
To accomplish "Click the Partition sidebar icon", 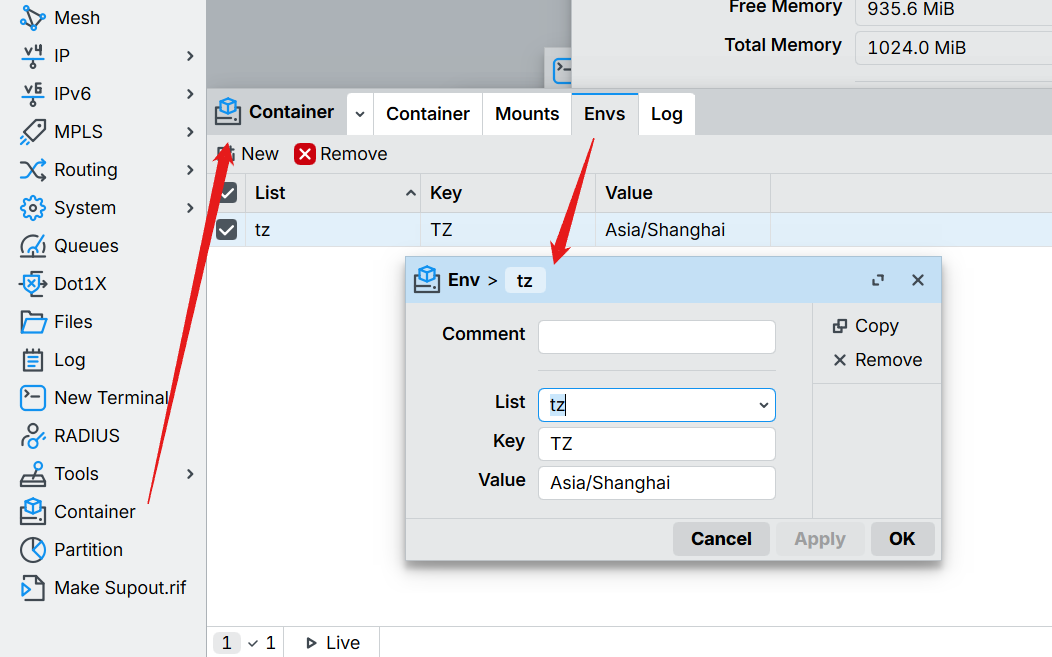I will coord(33,550).
